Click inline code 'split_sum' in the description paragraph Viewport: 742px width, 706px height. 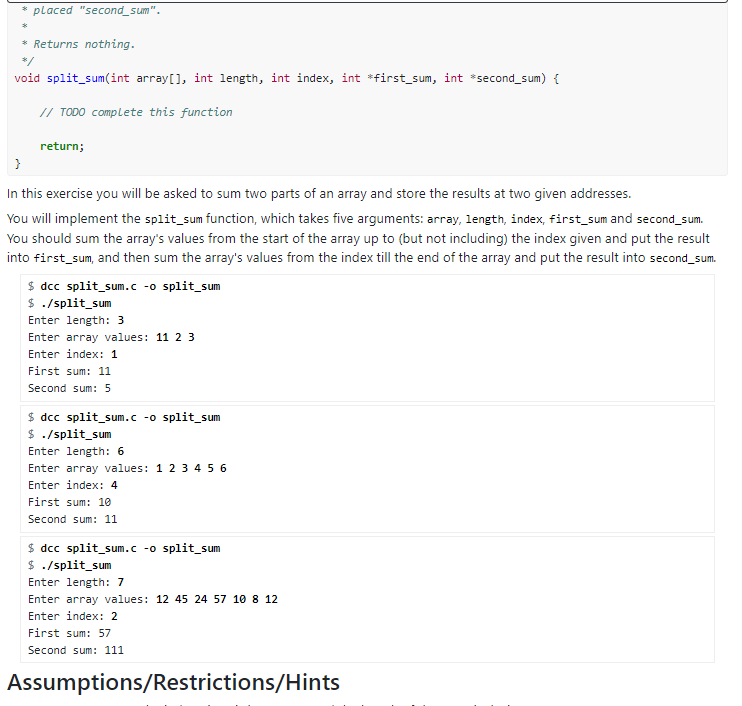click(x=173, y=219)
